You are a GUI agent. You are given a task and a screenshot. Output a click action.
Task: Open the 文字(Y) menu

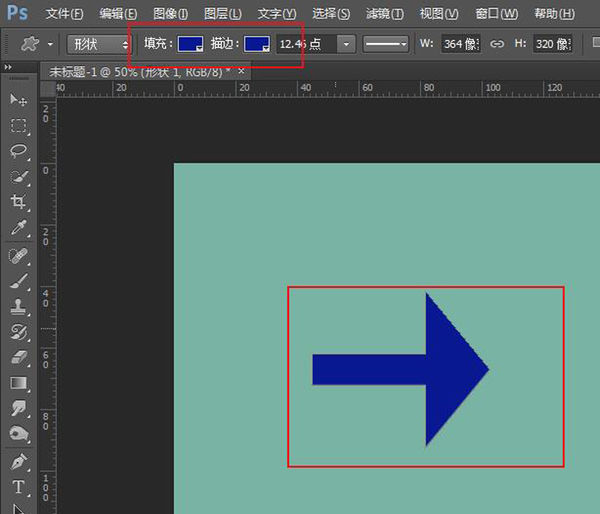(x=277, y=14)
